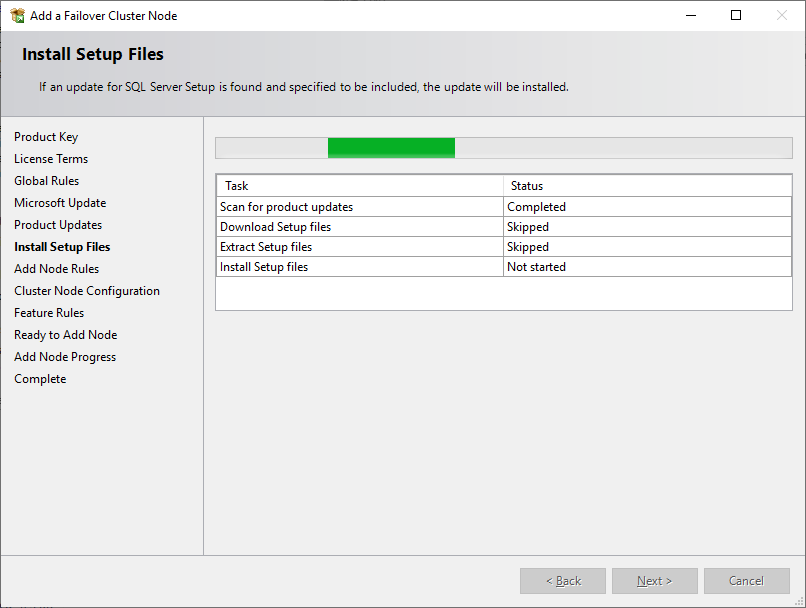This screenshot has height=608, width=806.
Task: Click the Completed status cell
Action: (647, 207)
